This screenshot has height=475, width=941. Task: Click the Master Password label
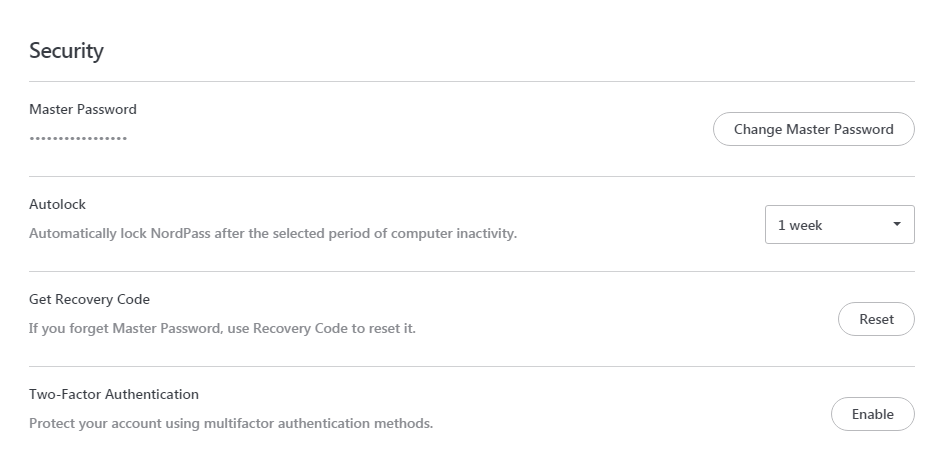click(83, 109)
